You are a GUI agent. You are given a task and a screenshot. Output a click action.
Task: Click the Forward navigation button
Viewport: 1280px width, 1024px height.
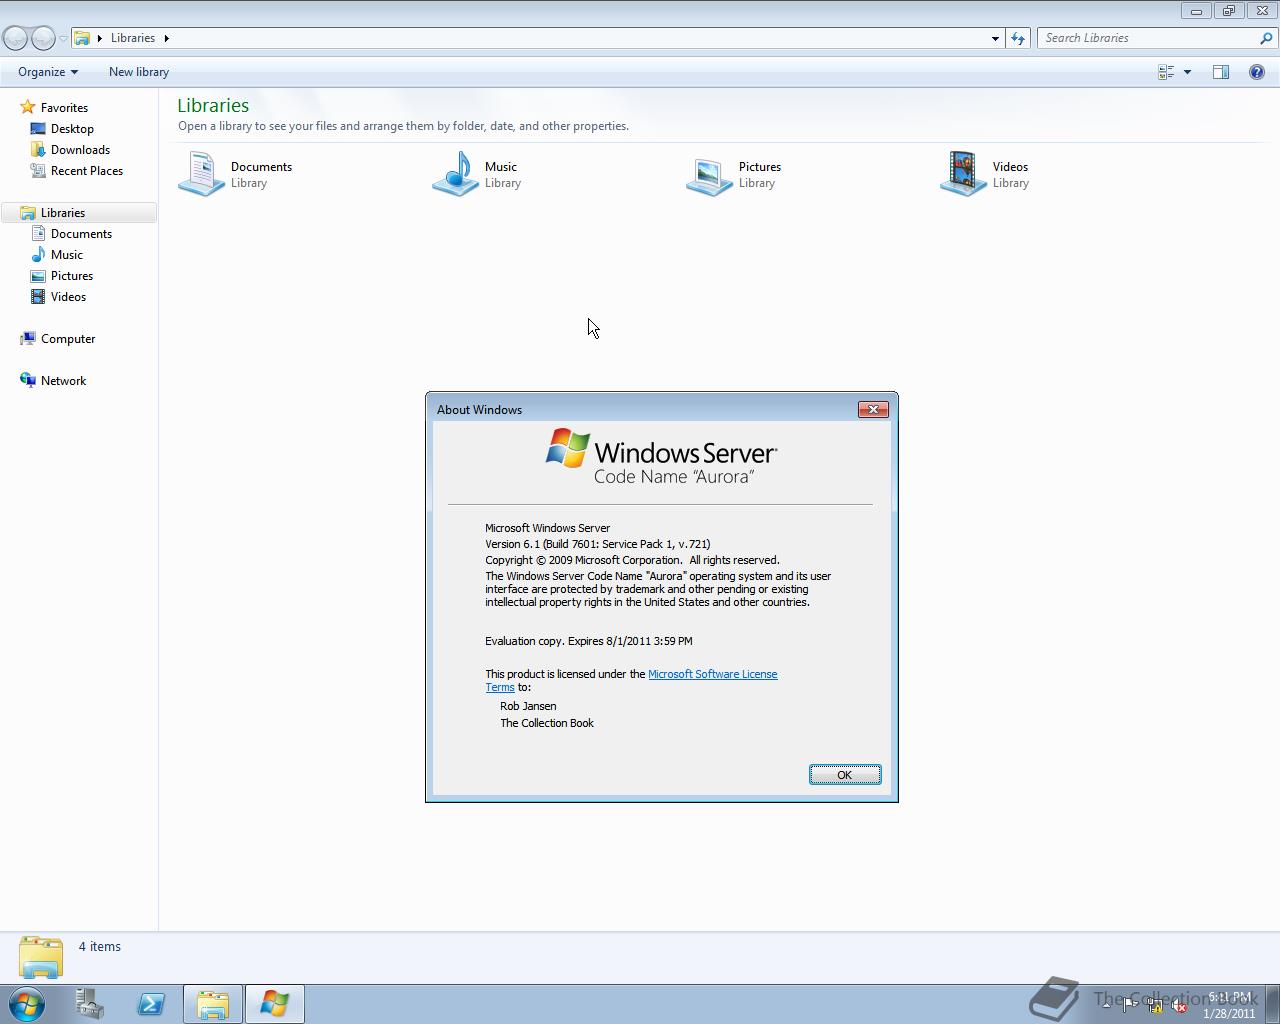tap(43, 38)
